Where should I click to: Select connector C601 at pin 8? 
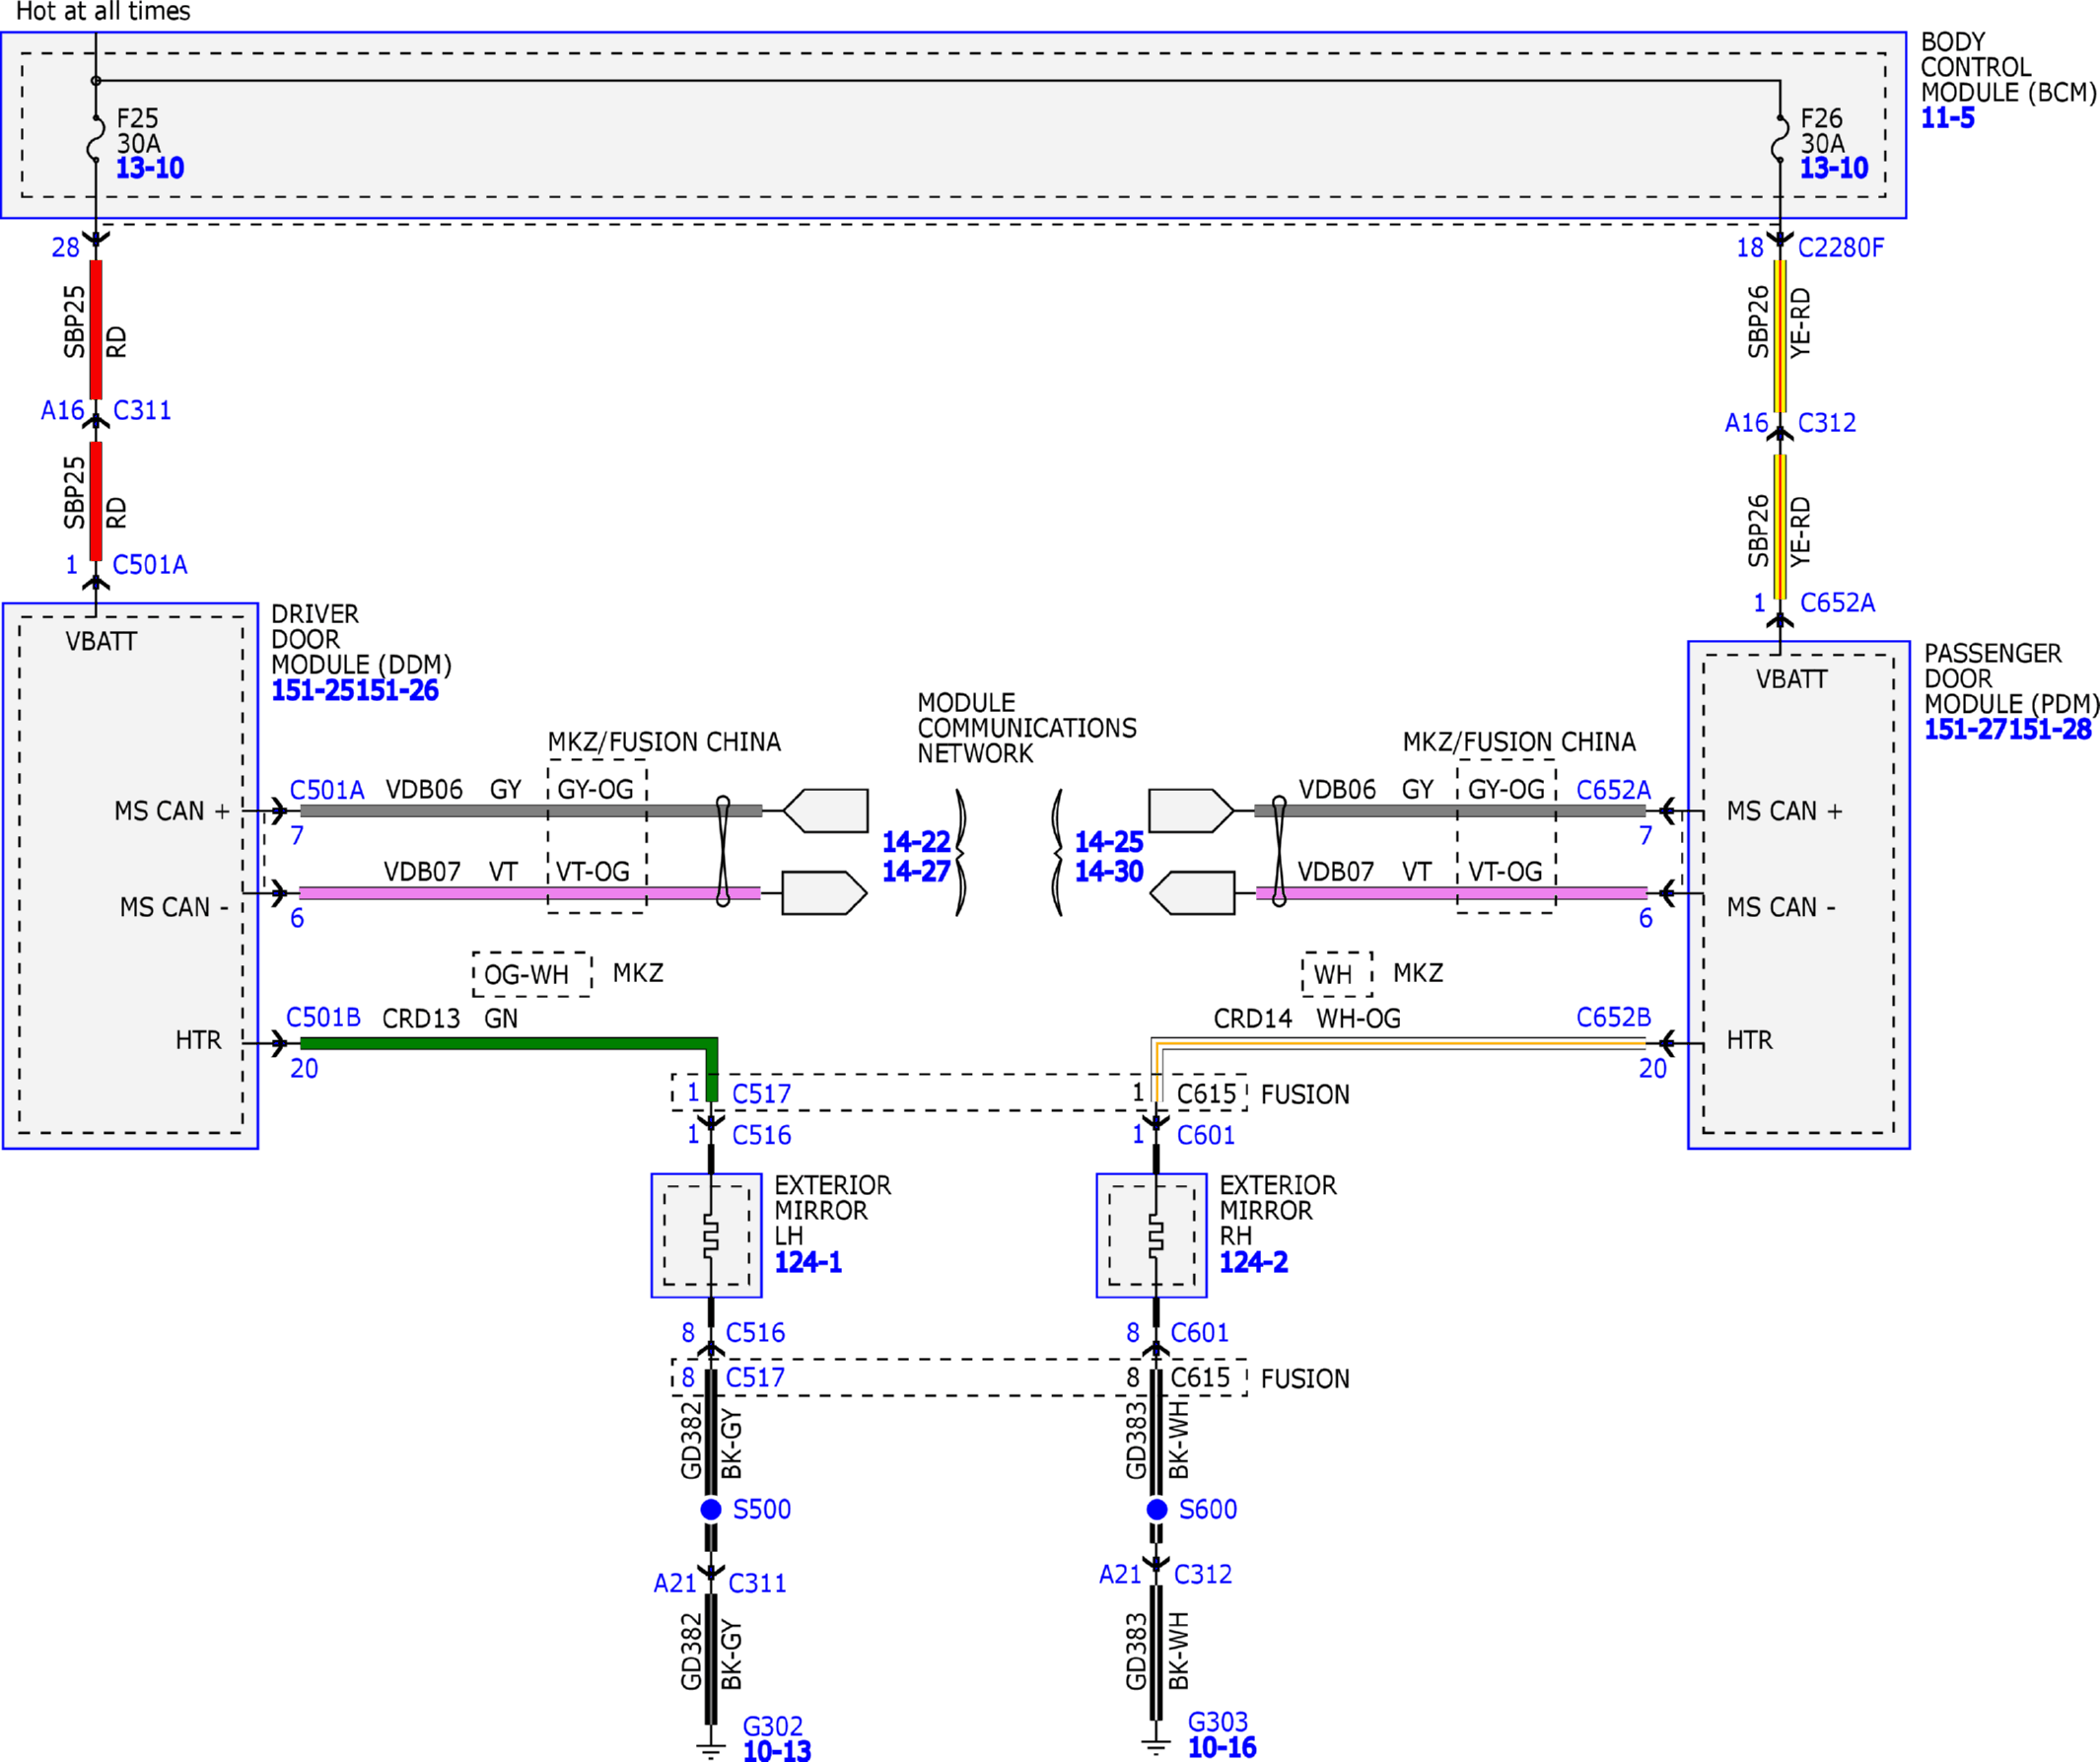pos(1200,1333)
